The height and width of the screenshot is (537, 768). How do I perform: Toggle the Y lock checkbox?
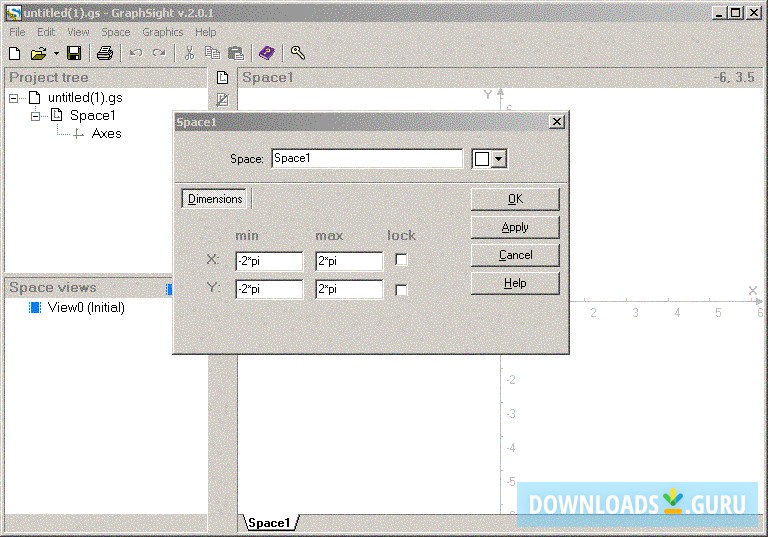click(x=401, y=290)
